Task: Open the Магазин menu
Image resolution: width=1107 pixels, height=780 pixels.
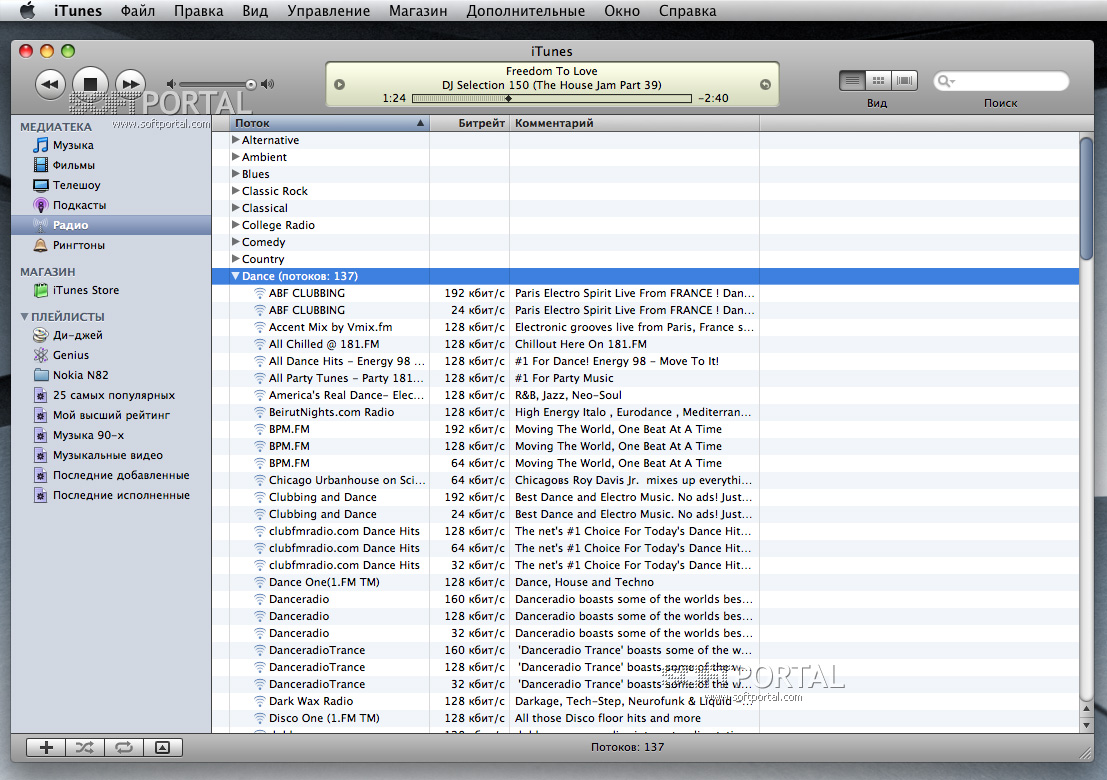Action: coord(418,11)
